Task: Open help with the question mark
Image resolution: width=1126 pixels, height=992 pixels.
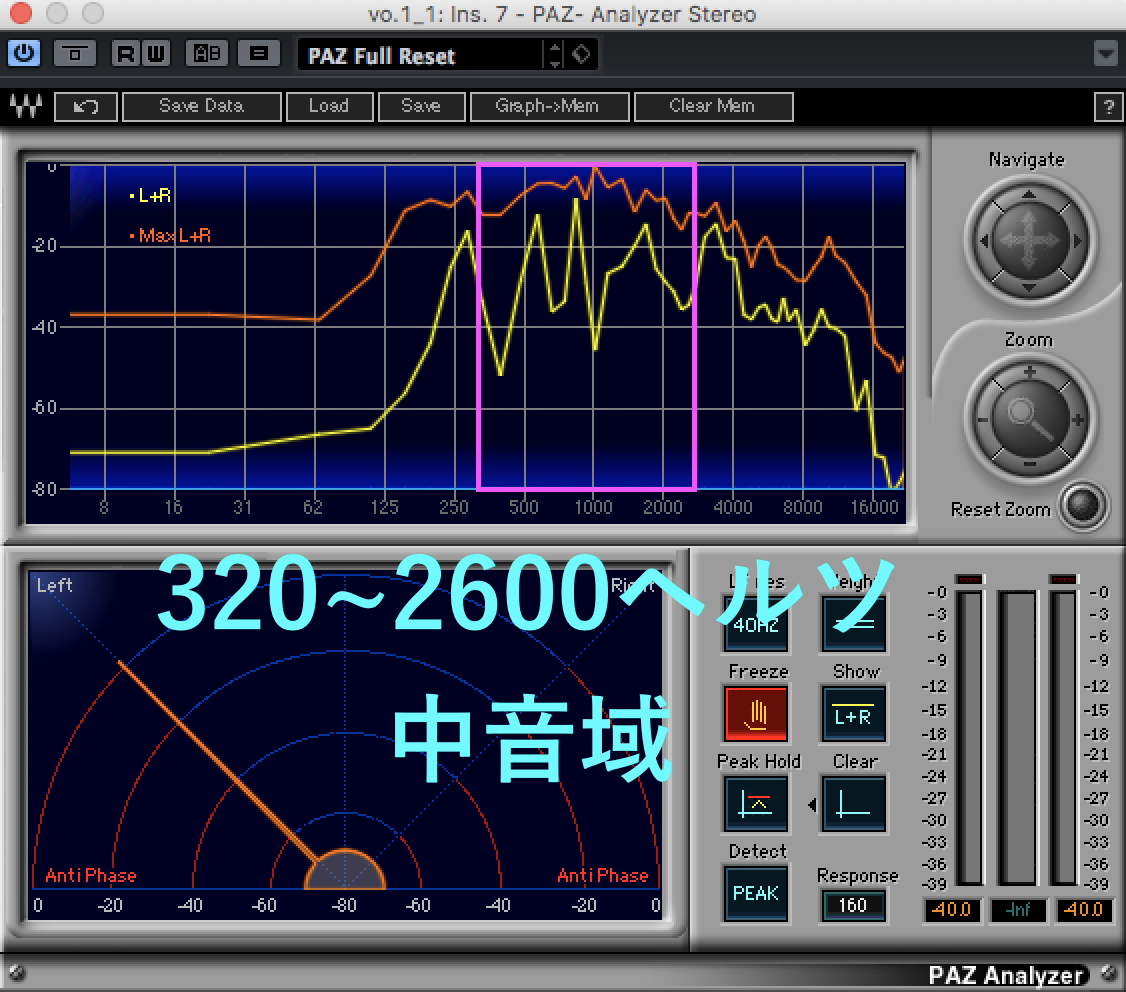Action: pos(1108,108)
